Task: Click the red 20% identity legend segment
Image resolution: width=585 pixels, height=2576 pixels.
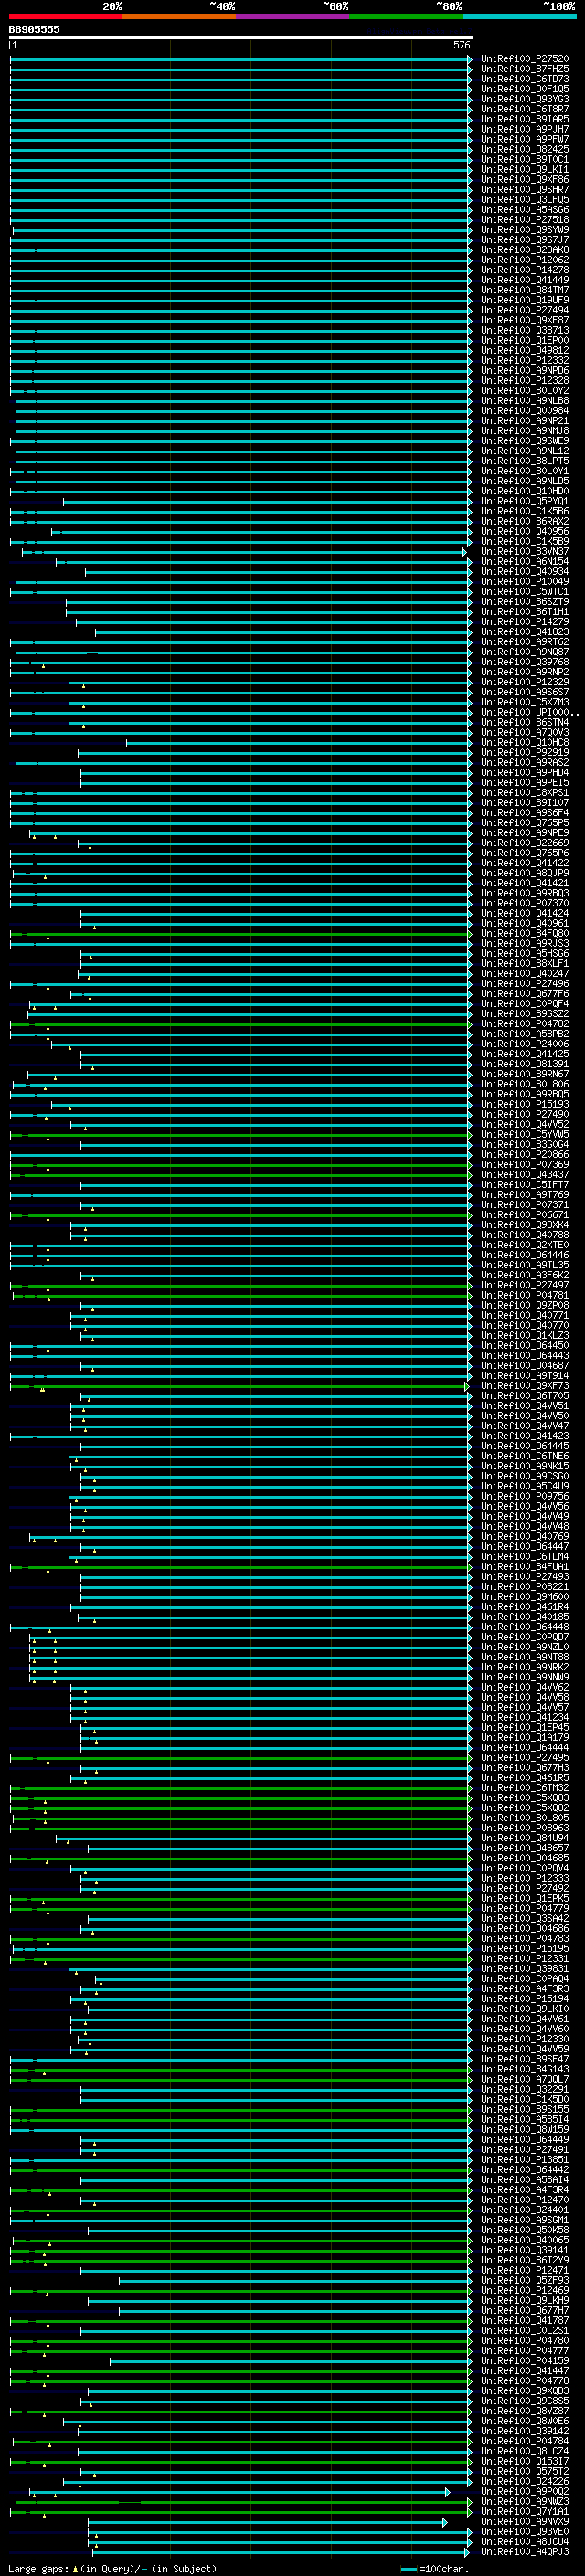Action: pos(65,16)
